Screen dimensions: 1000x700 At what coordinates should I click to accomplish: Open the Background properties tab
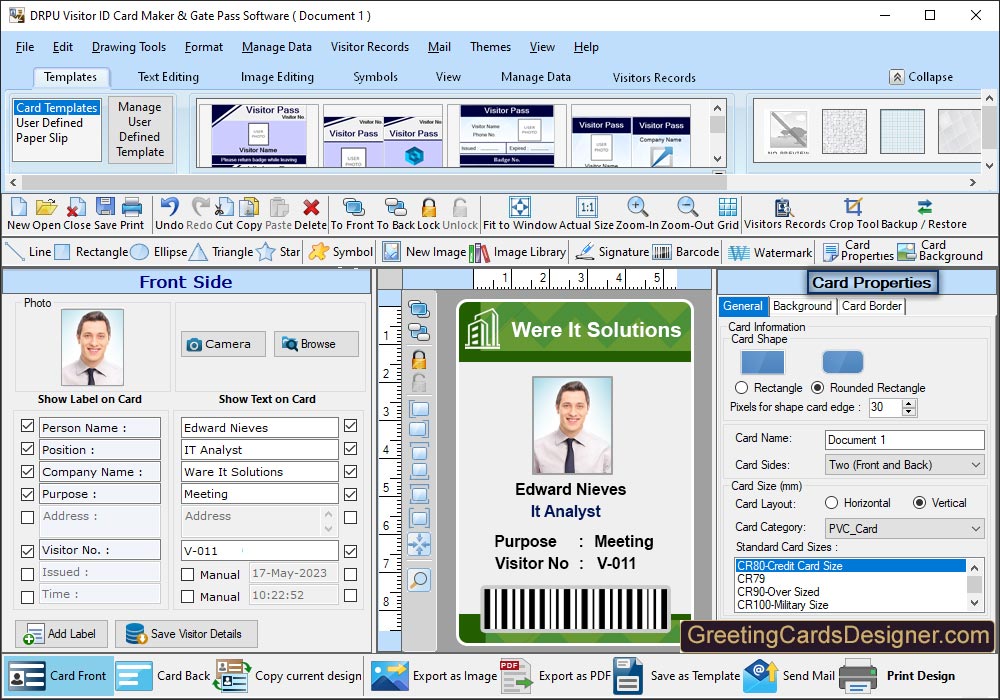tap(802, 306)
